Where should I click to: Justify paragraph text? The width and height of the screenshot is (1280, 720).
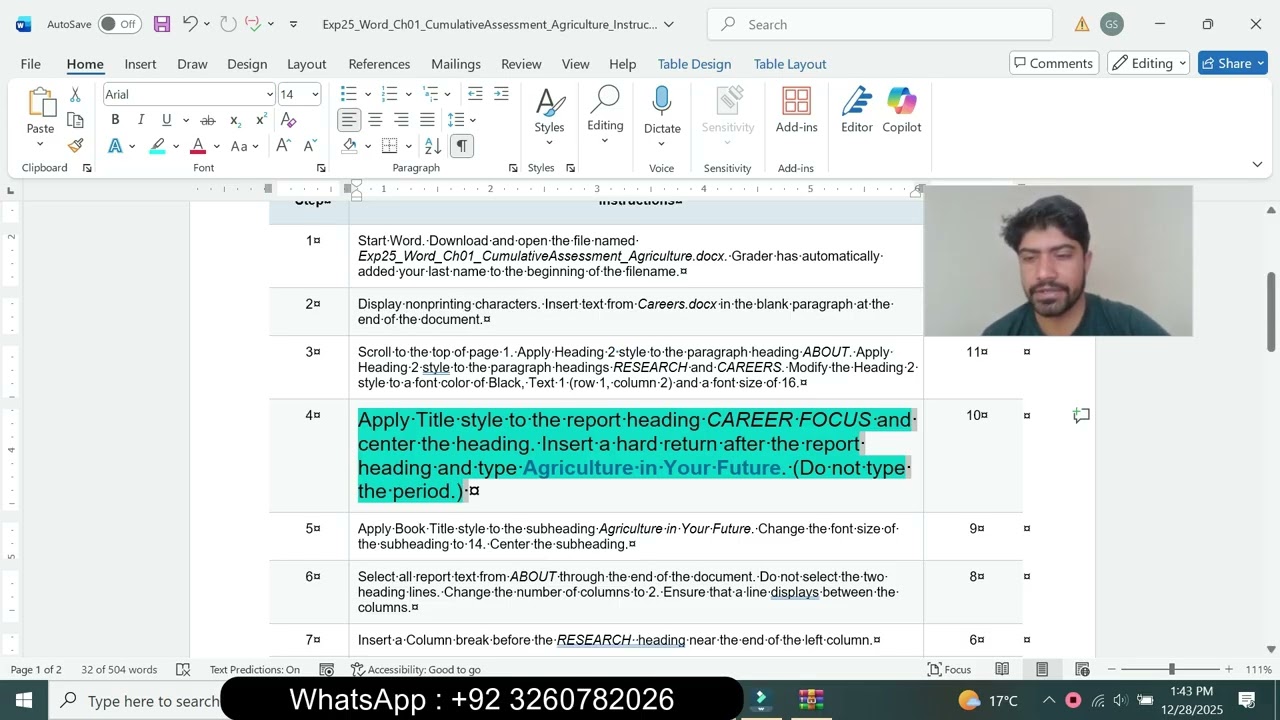coord(427,120)
